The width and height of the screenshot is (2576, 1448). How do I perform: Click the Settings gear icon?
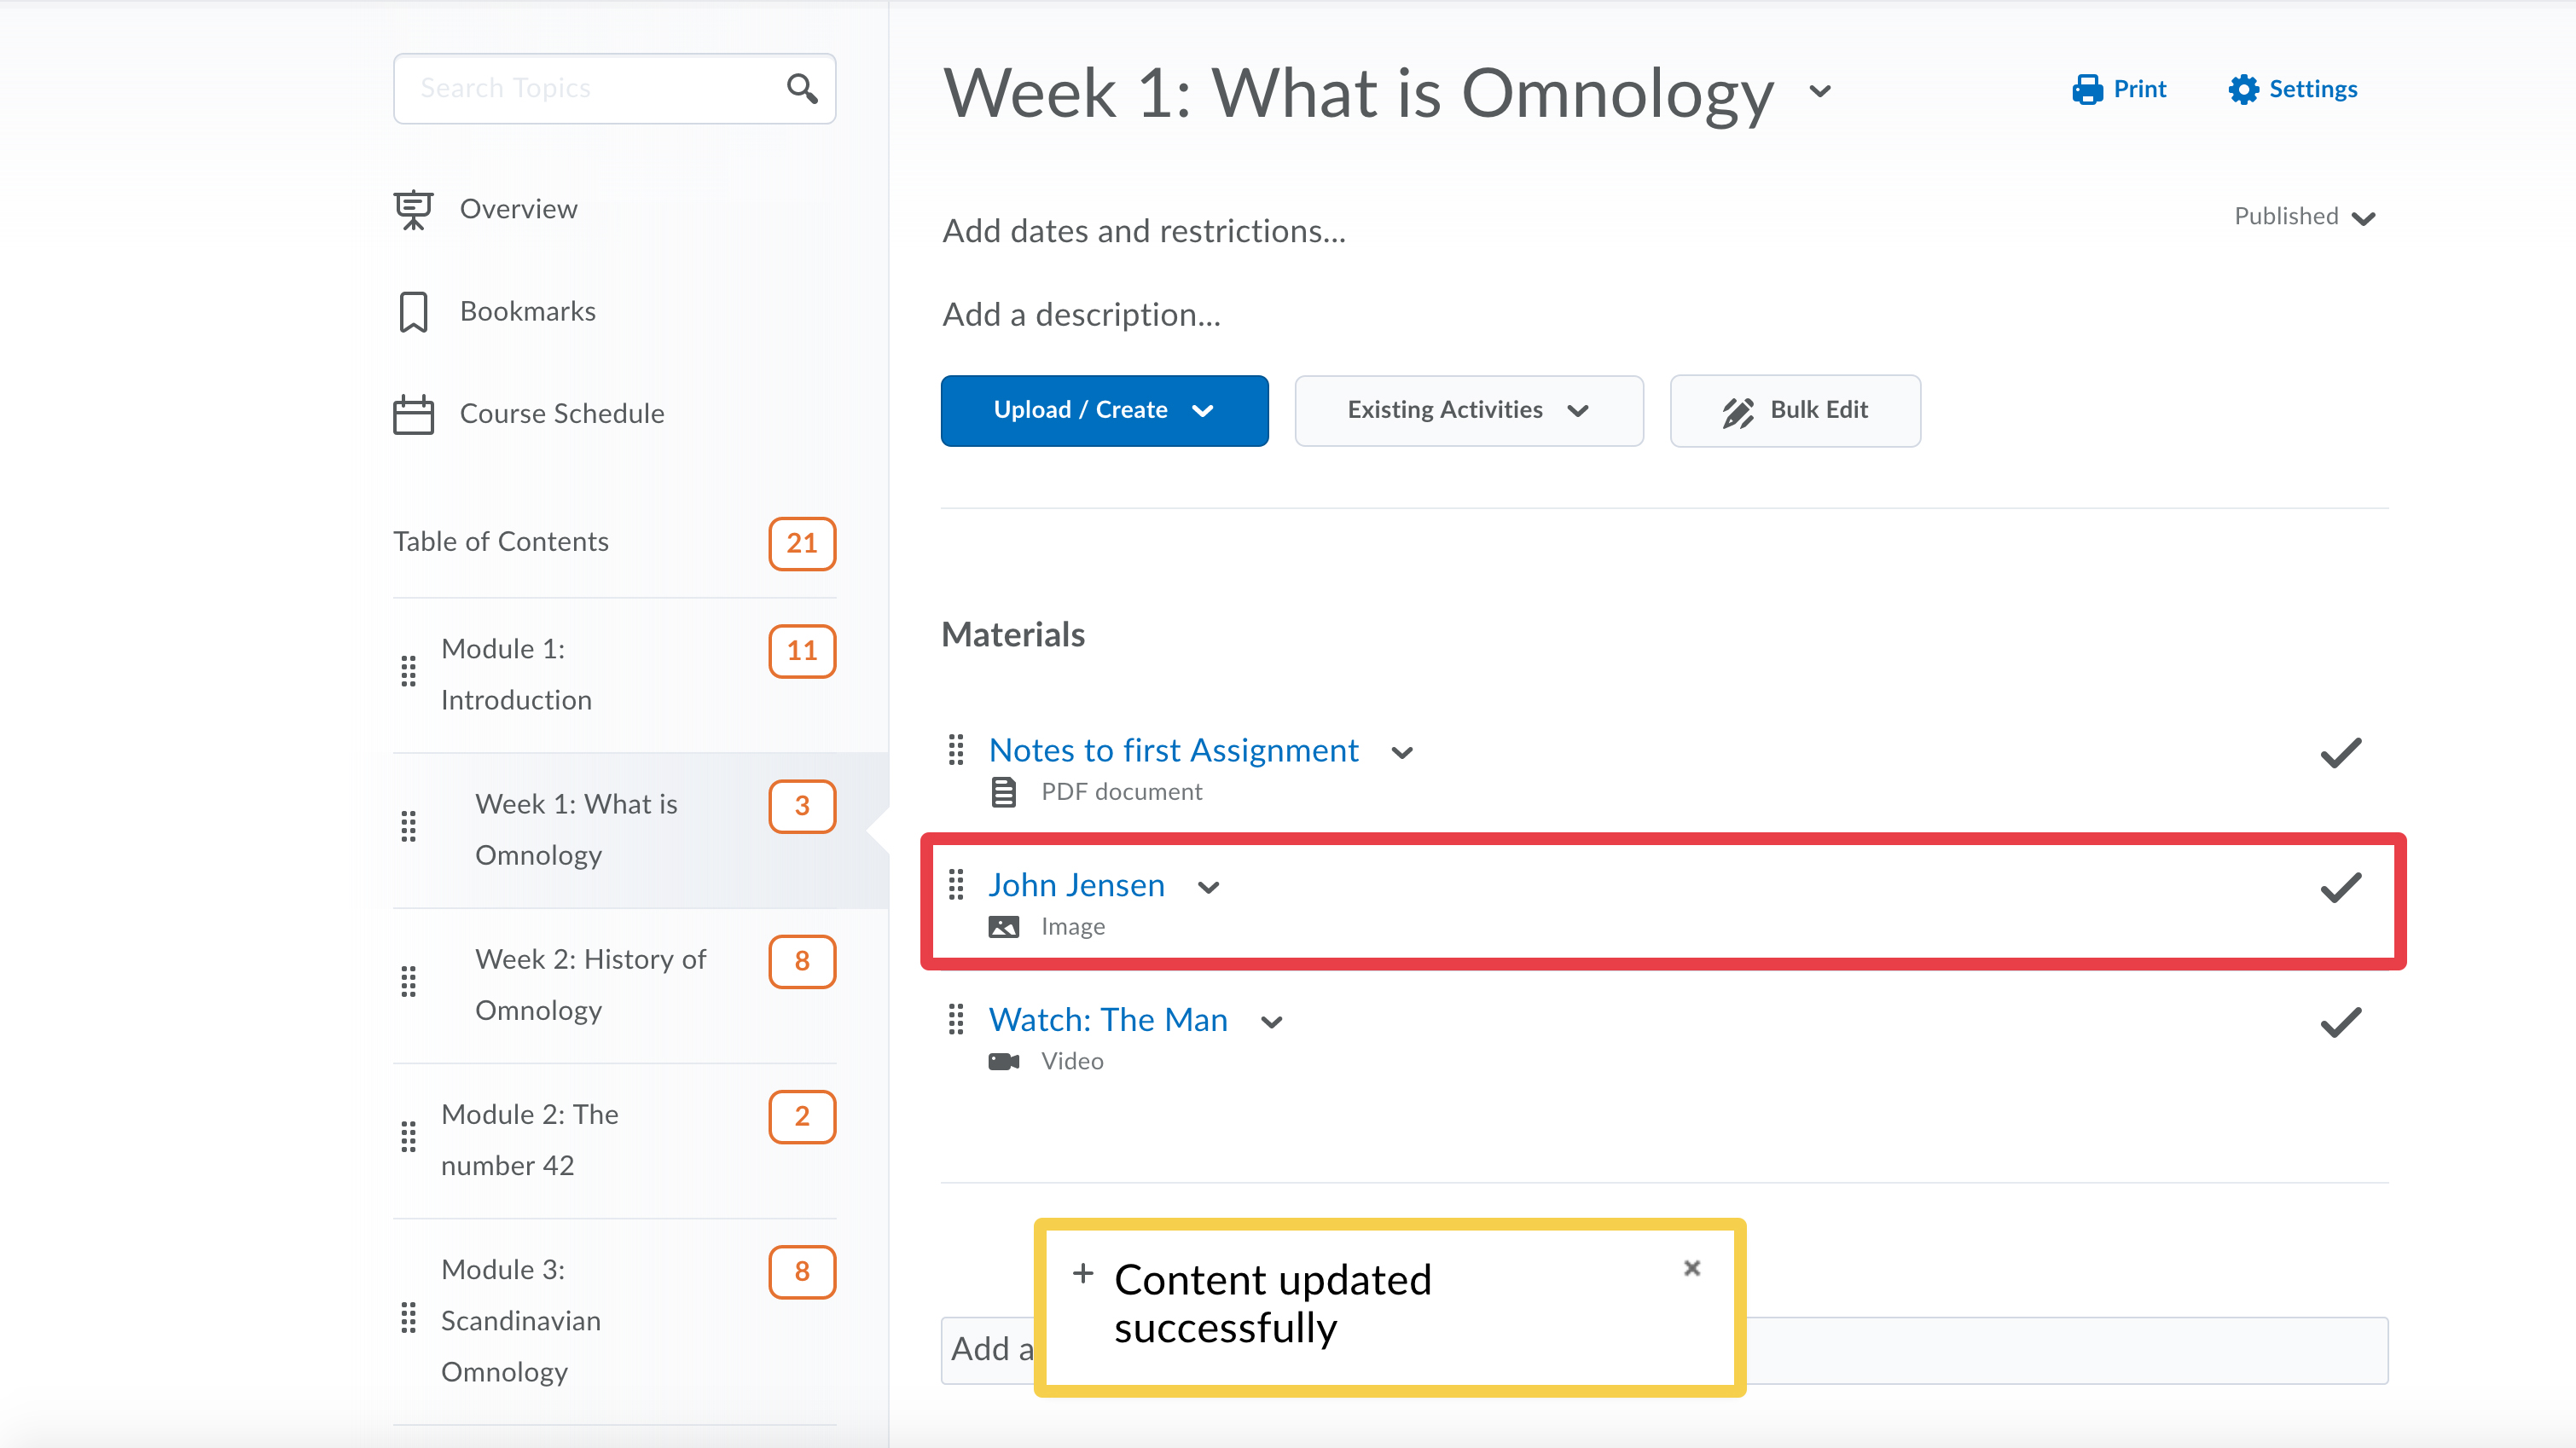tap(2243, 90)
